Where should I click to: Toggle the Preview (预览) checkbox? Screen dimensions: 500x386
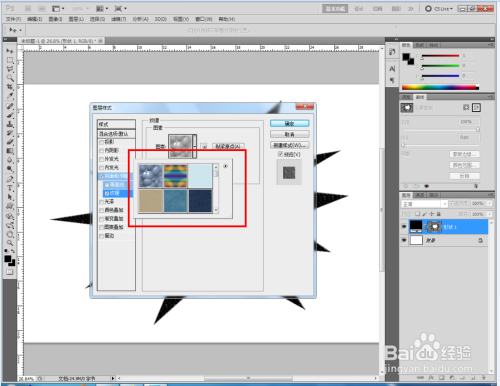[280, 154]
